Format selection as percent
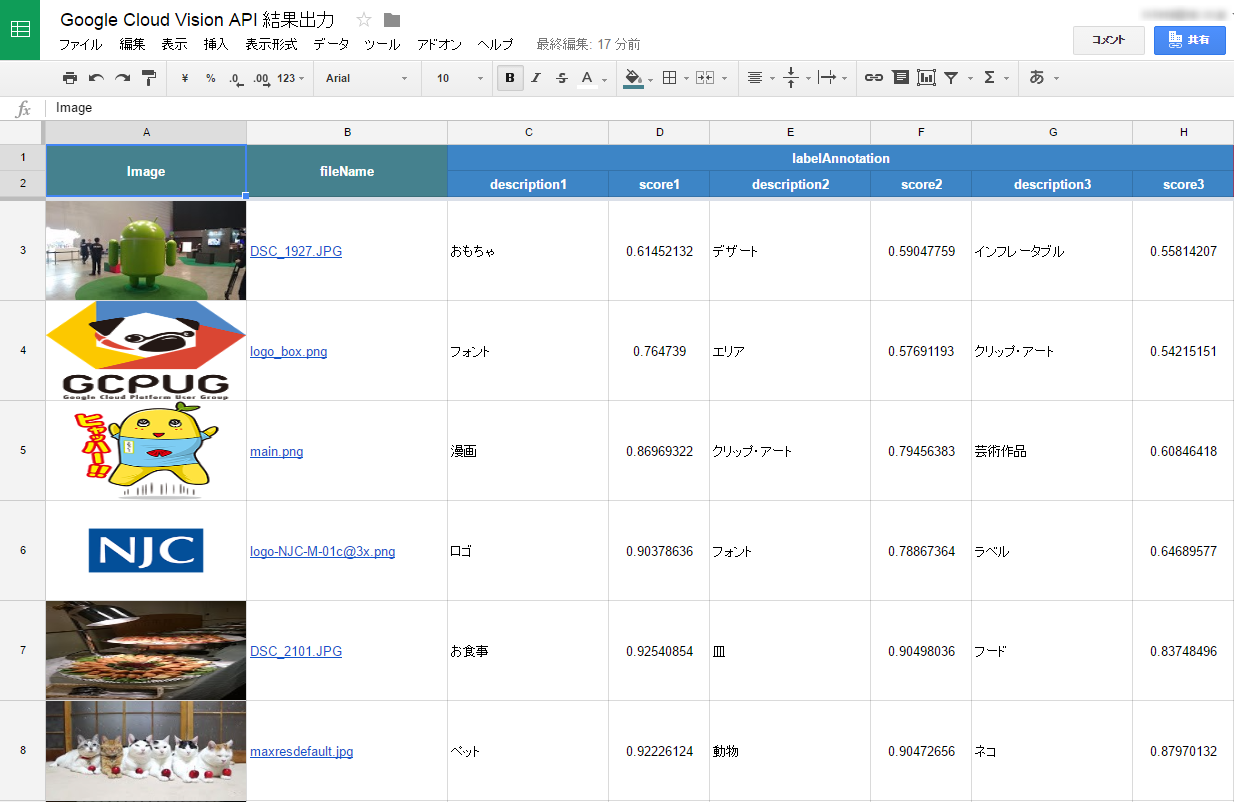 click(213, 77)
